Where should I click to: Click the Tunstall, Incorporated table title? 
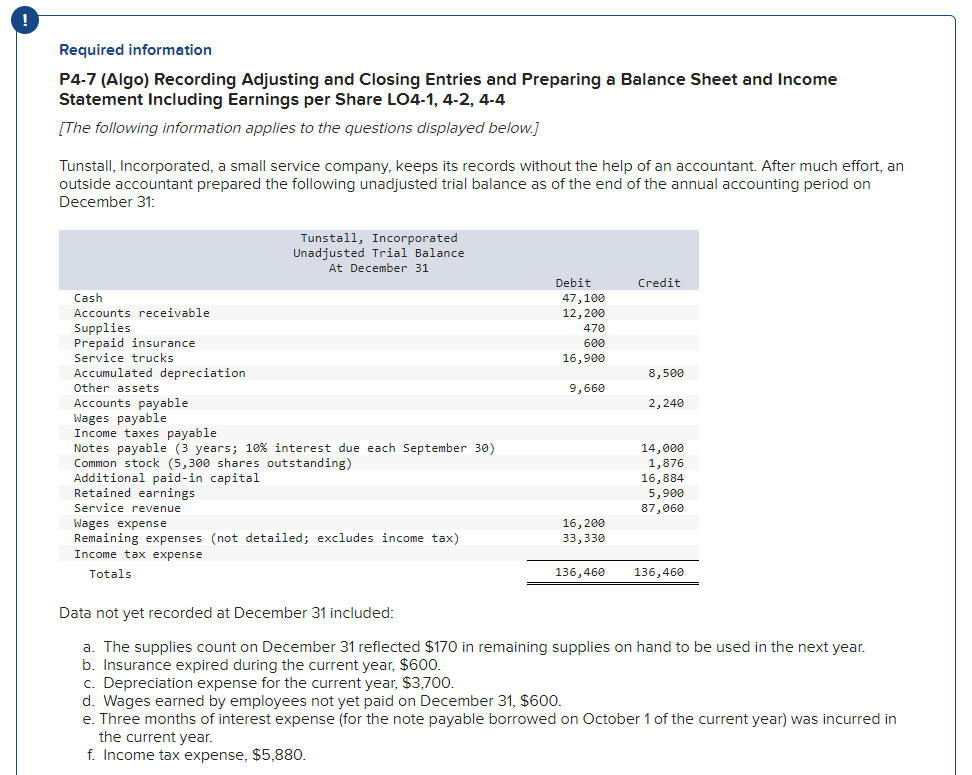coord(379,237)
